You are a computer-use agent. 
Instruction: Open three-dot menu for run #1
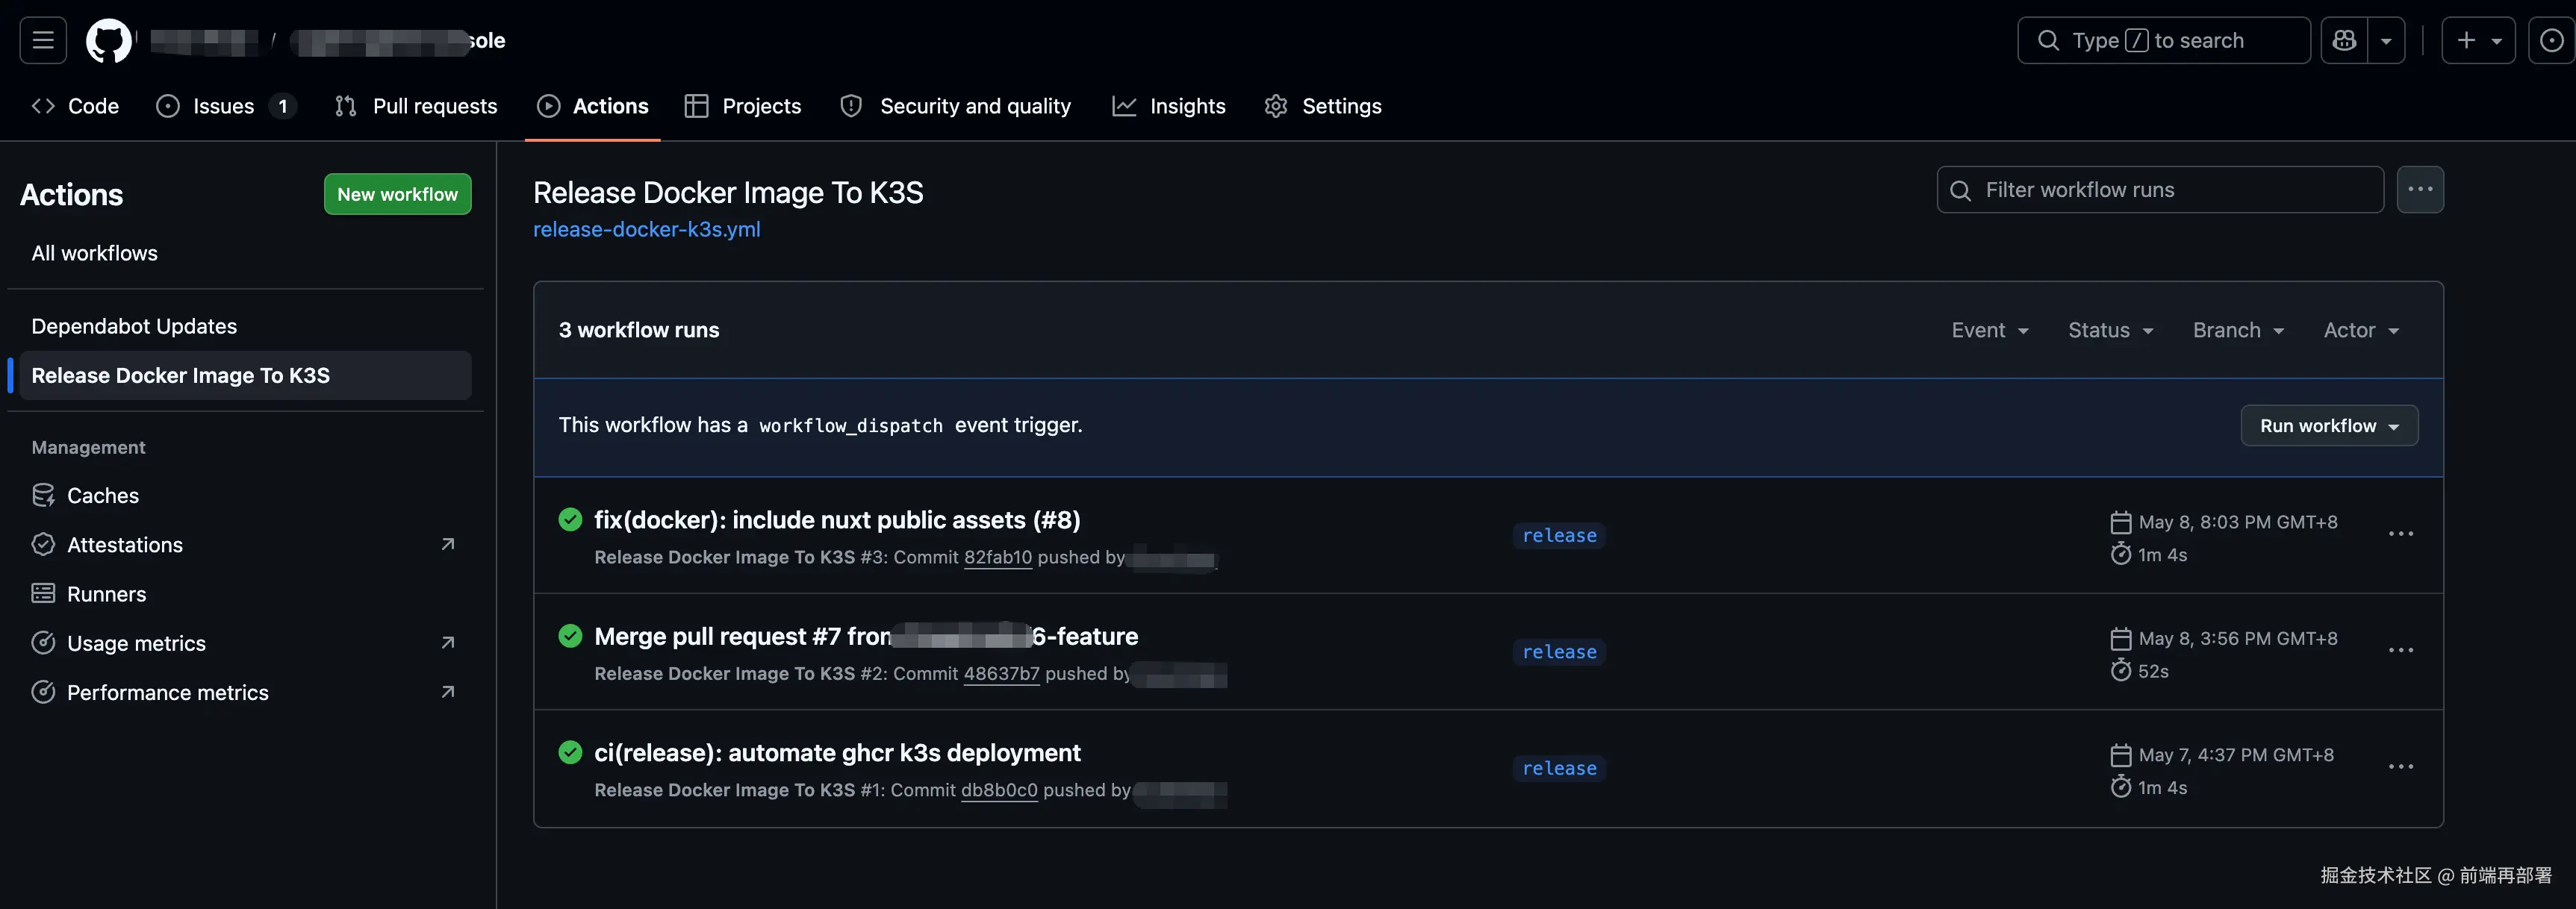click(x=2400, y=767)
